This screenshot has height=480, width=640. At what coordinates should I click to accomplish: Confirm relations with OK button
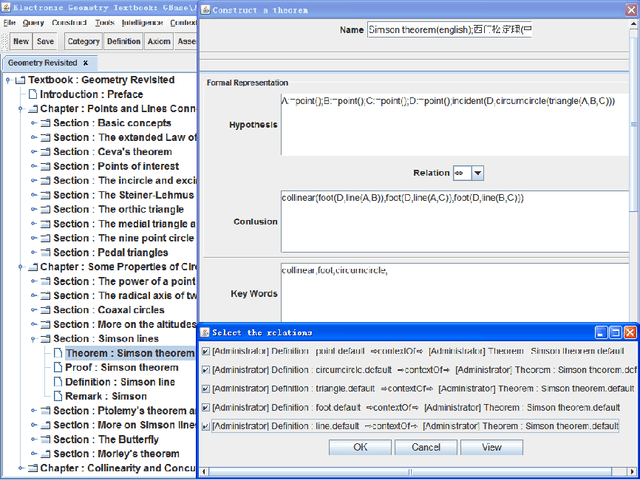(360, 447)
